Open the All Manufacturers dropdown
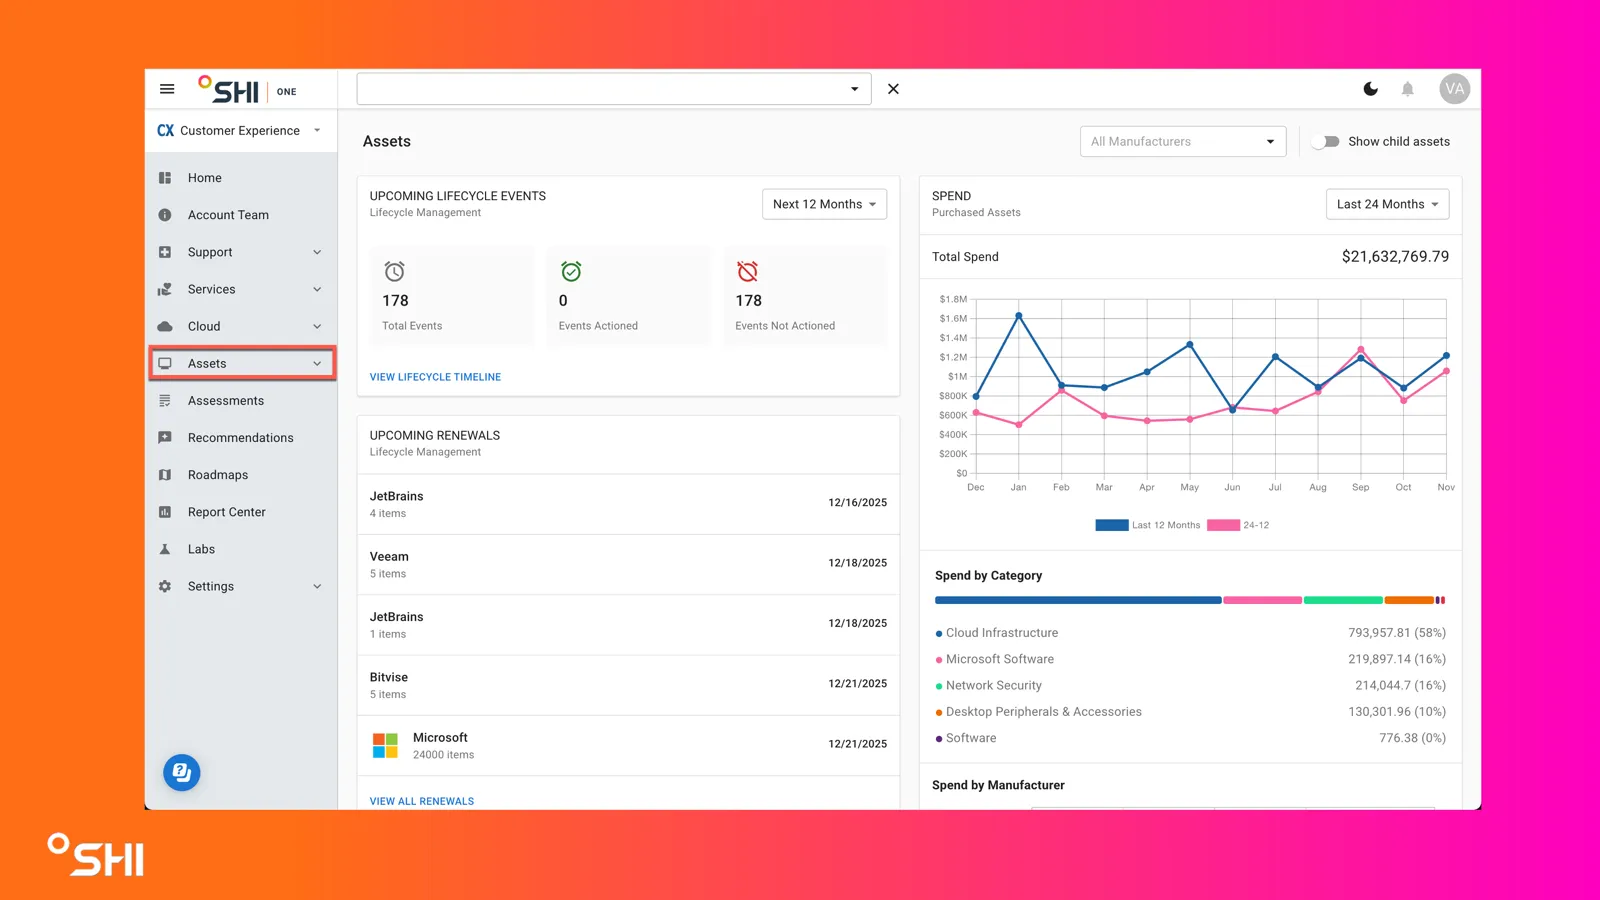Image resolution: width=1600 pixels, height=900 pixels. tap(1183, 142)
